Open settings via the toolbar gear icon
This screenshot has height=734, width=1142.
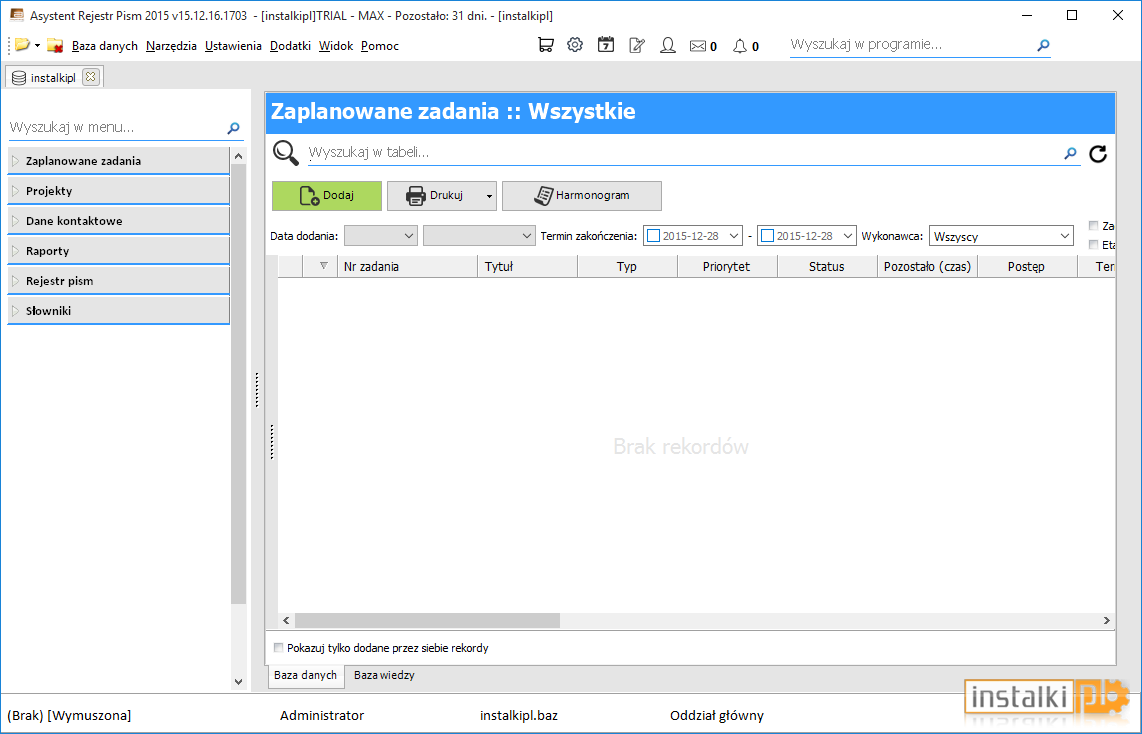[x=575, y=45]
